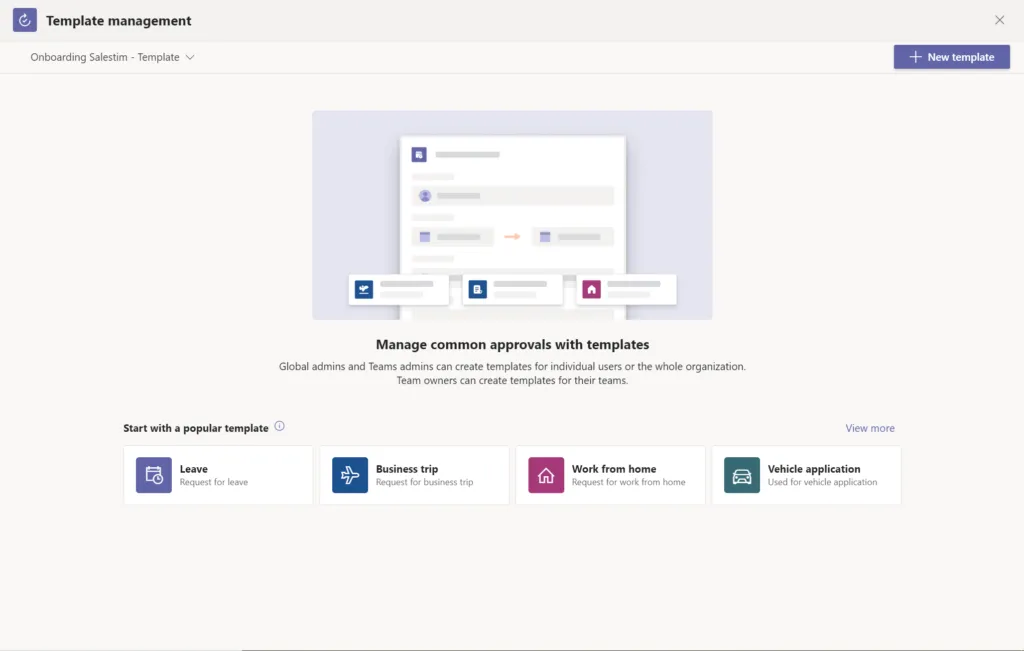Click the Template management title text

119,21
